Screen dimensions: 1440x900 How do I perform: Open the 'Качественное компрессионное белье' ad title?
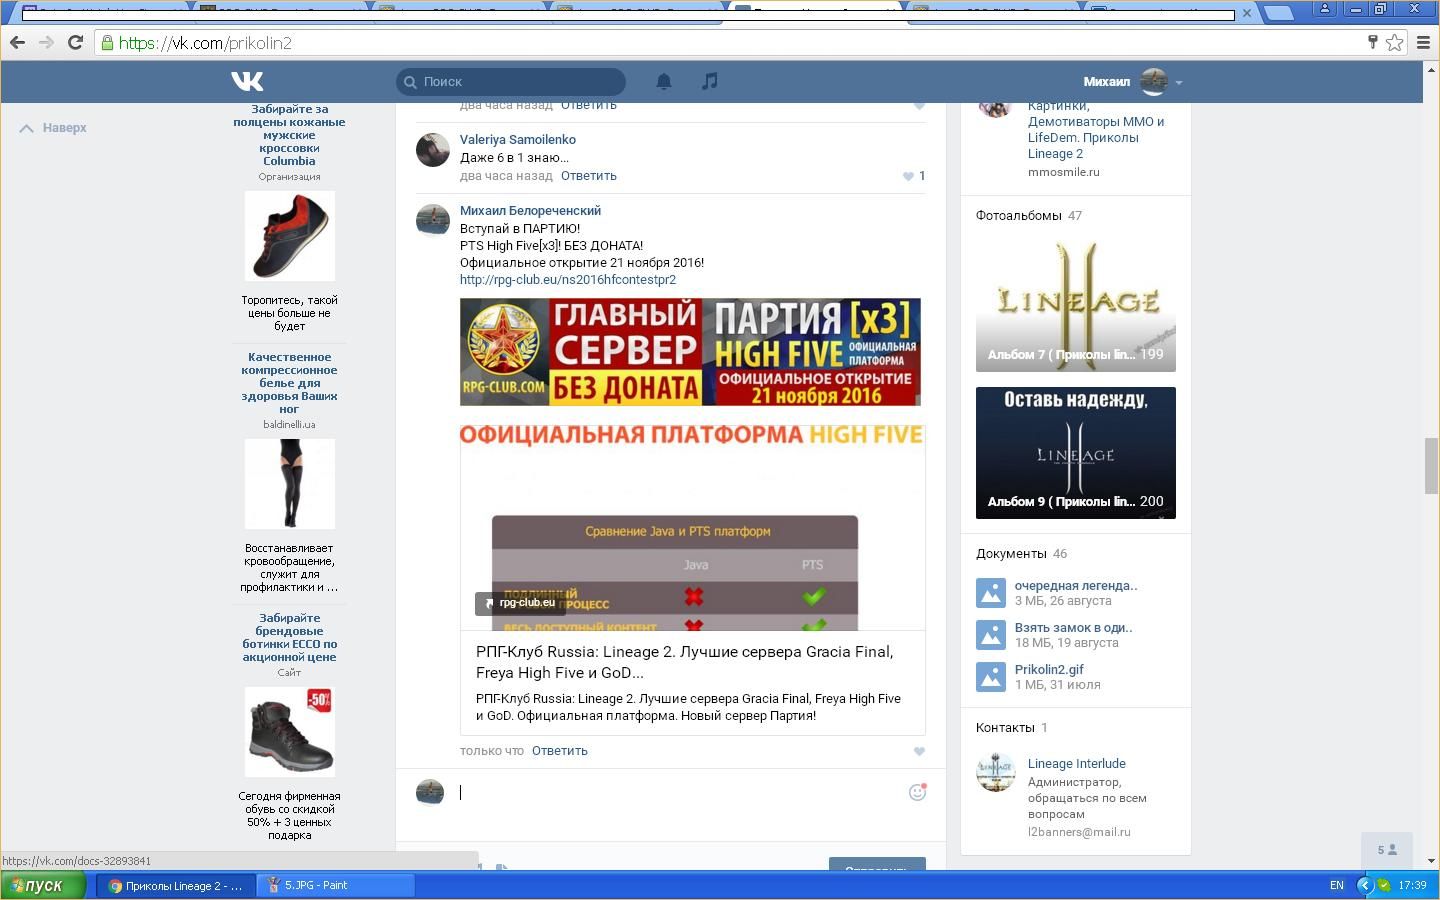(x=289, y=383)
